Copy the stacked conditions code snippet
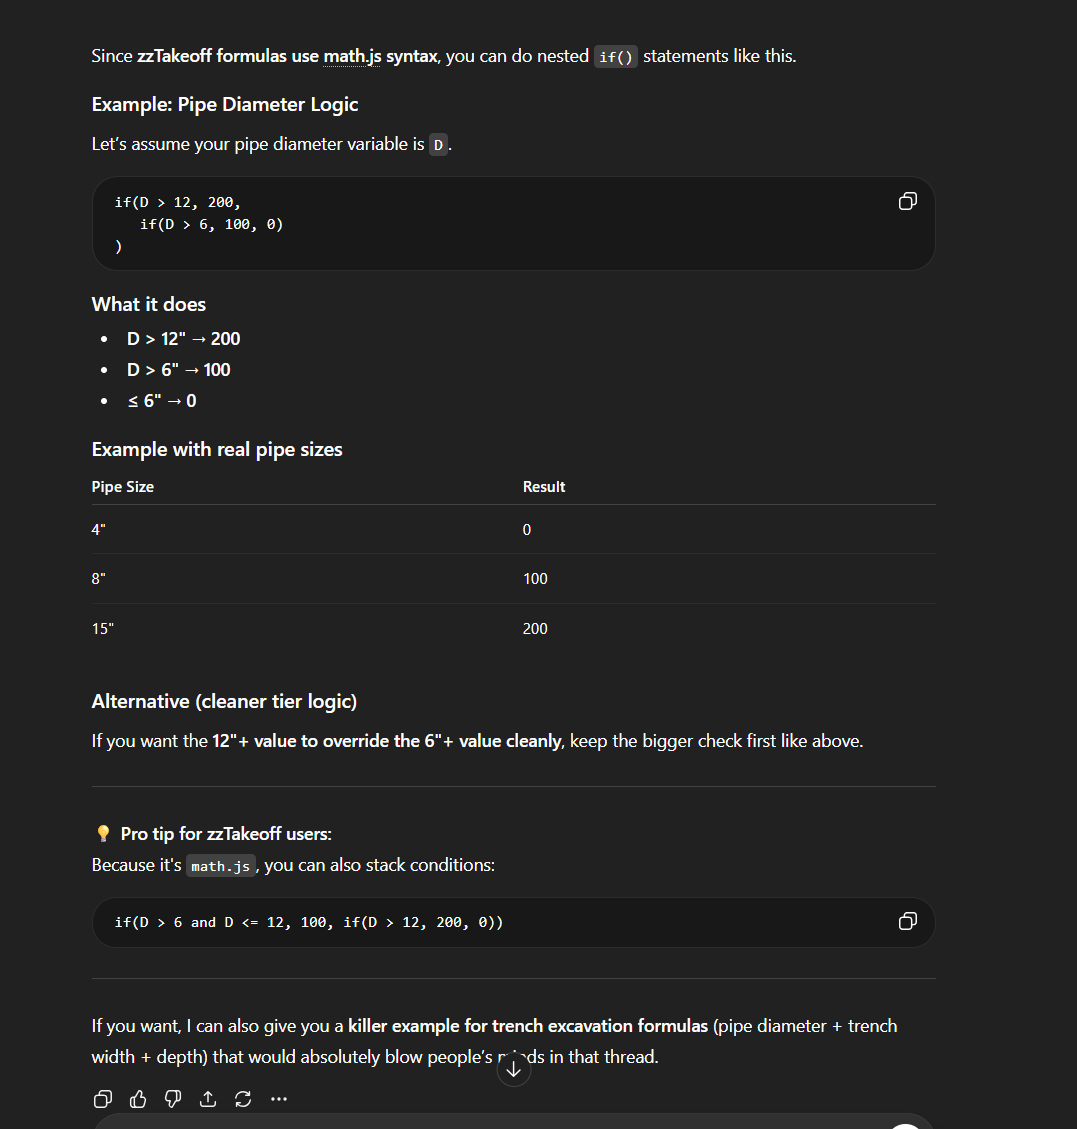Viewport: 1077px width, 1129px height. 907,921
